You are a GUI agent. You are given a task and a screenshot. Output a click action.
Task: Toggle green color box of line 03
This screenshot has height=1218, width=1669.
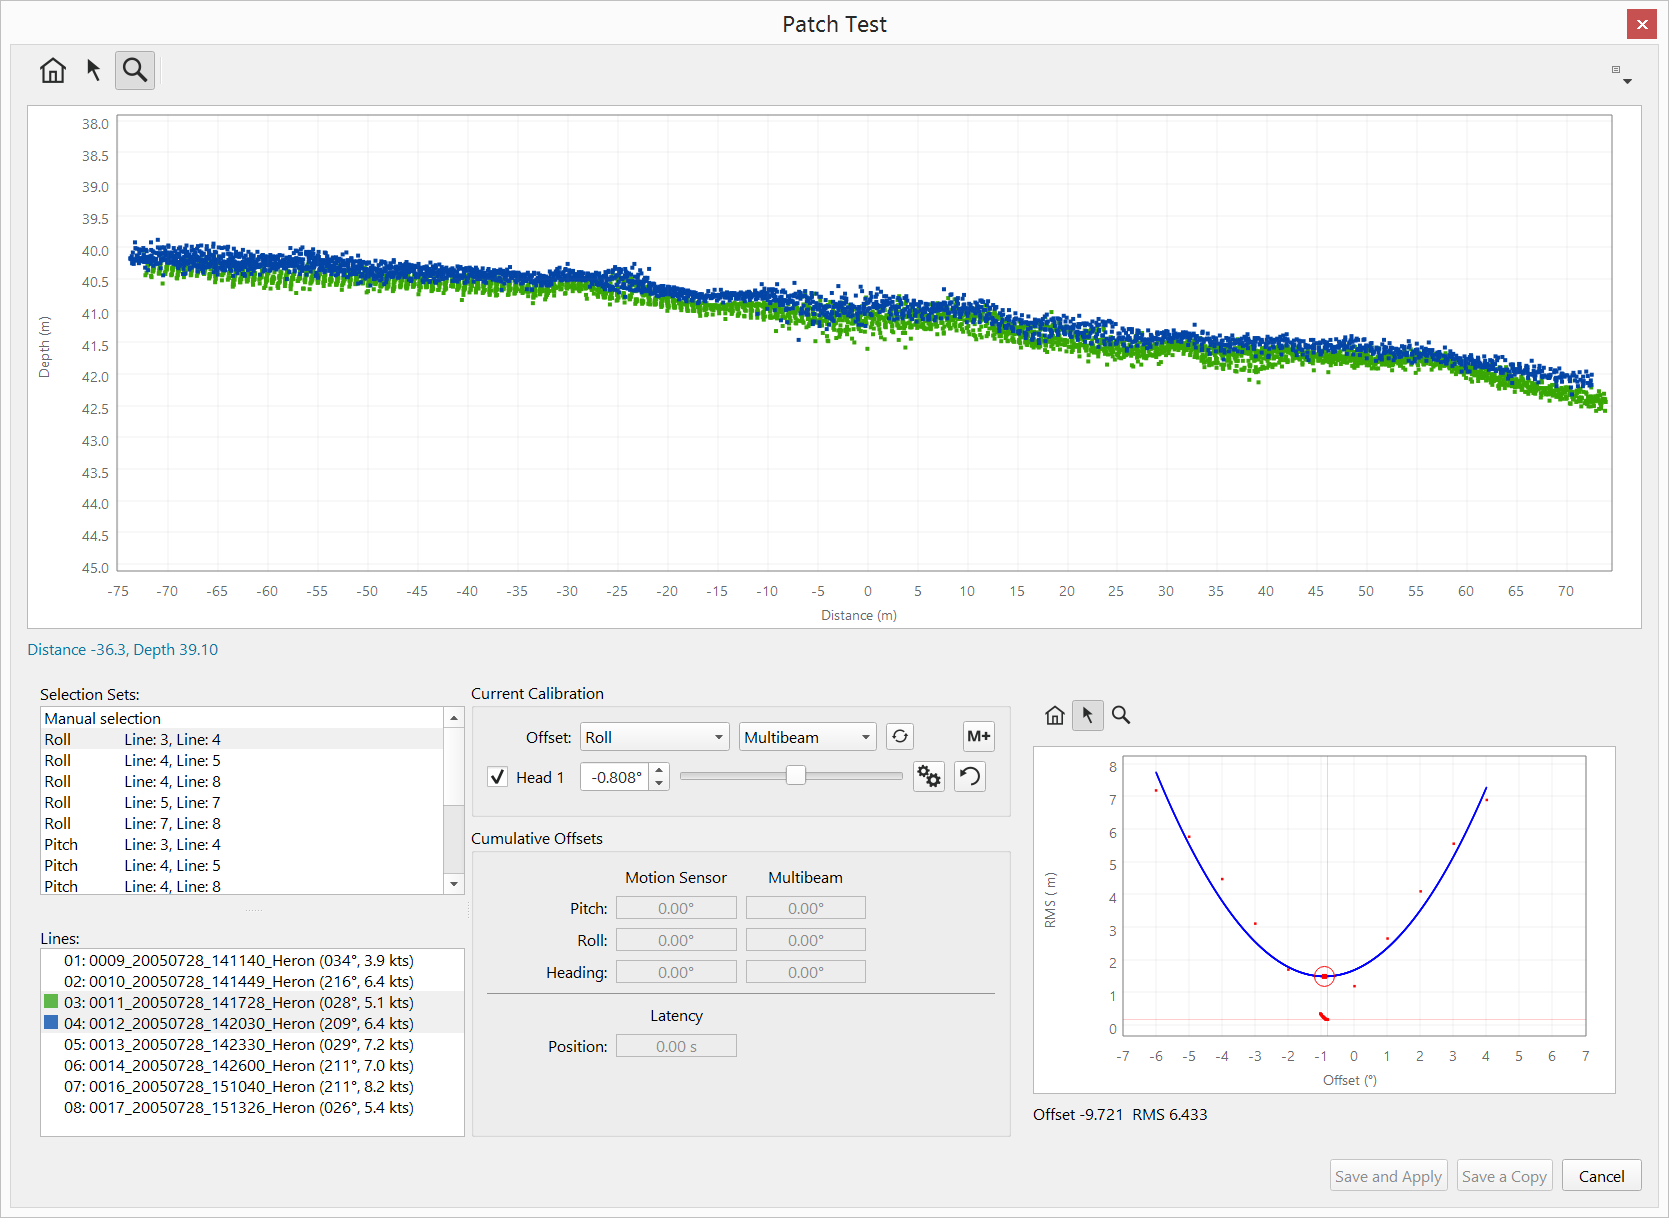51,1002
